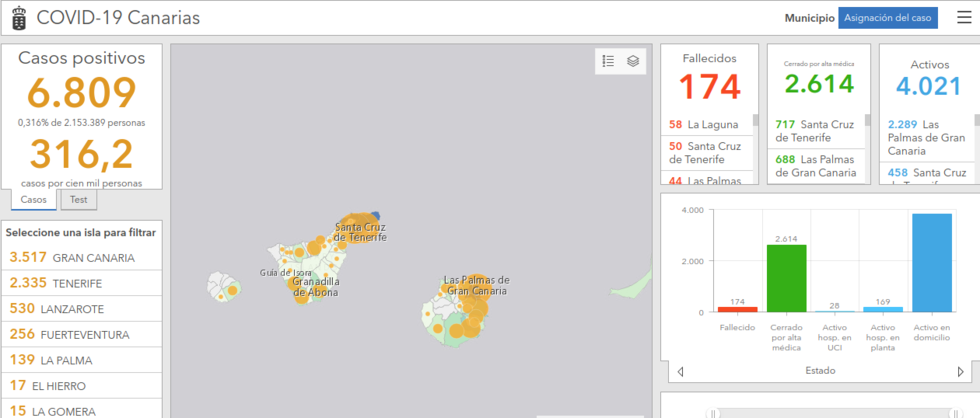Grab the left handle of the range slider

[x=712, y=412]
